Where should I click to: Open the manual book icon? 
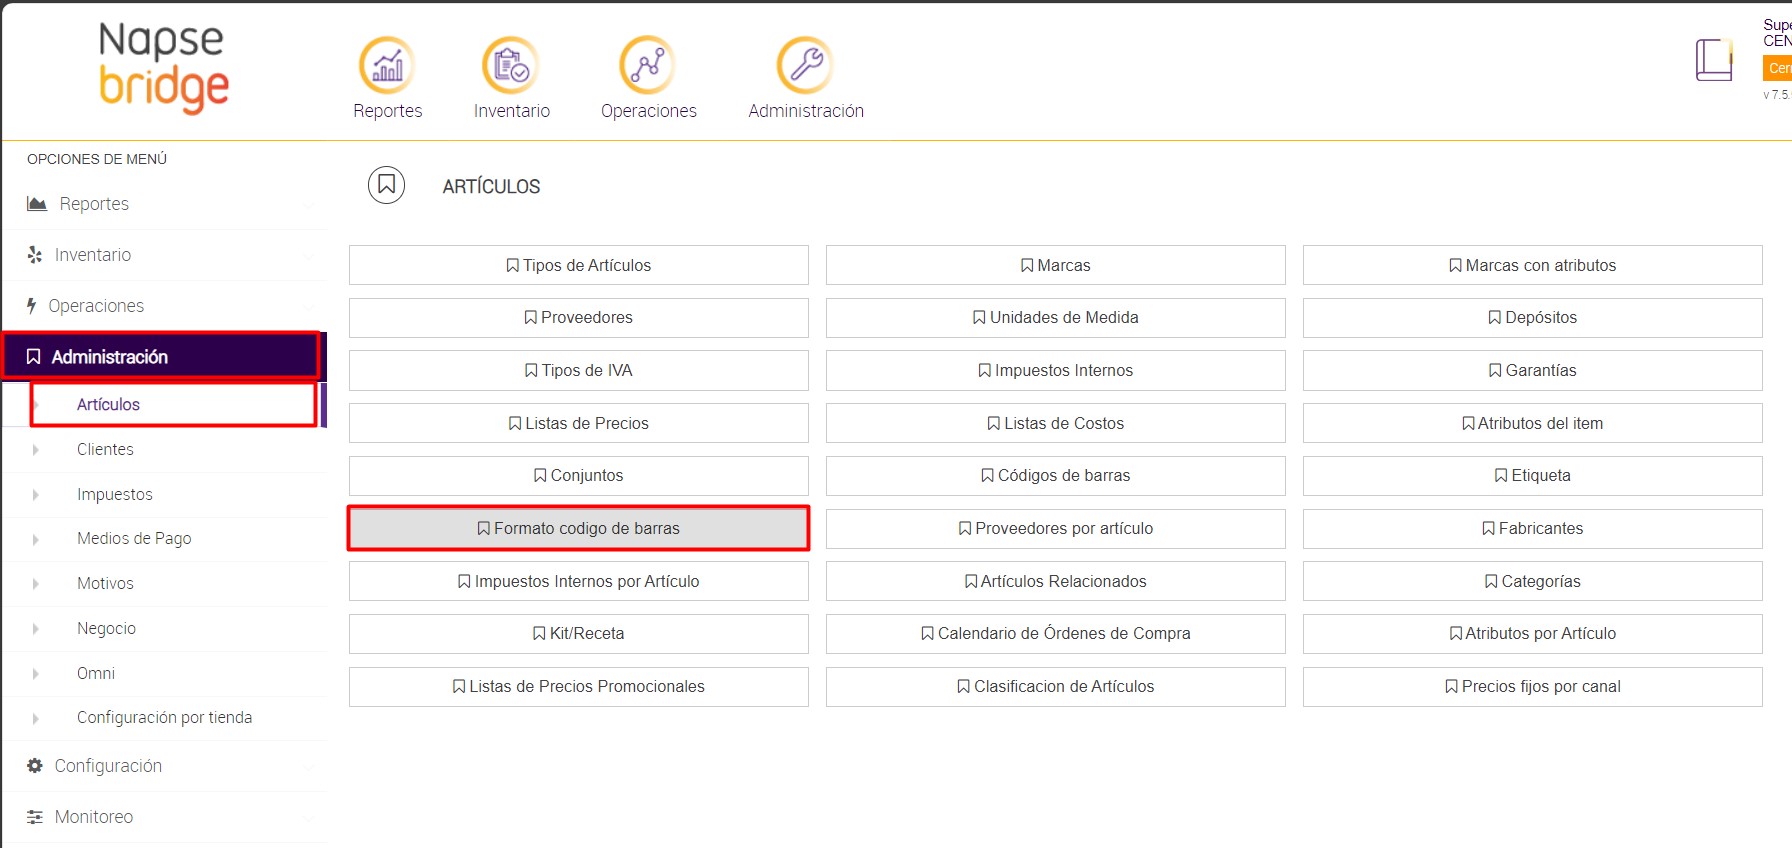click(1714, 60)
